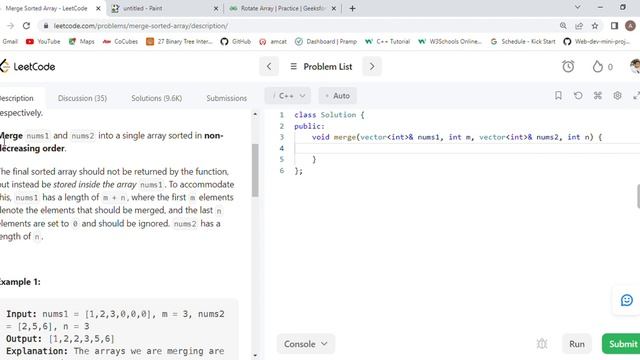Switch to the Description tab
This screenshot has width=640, height=360.
tap(17, 98)
